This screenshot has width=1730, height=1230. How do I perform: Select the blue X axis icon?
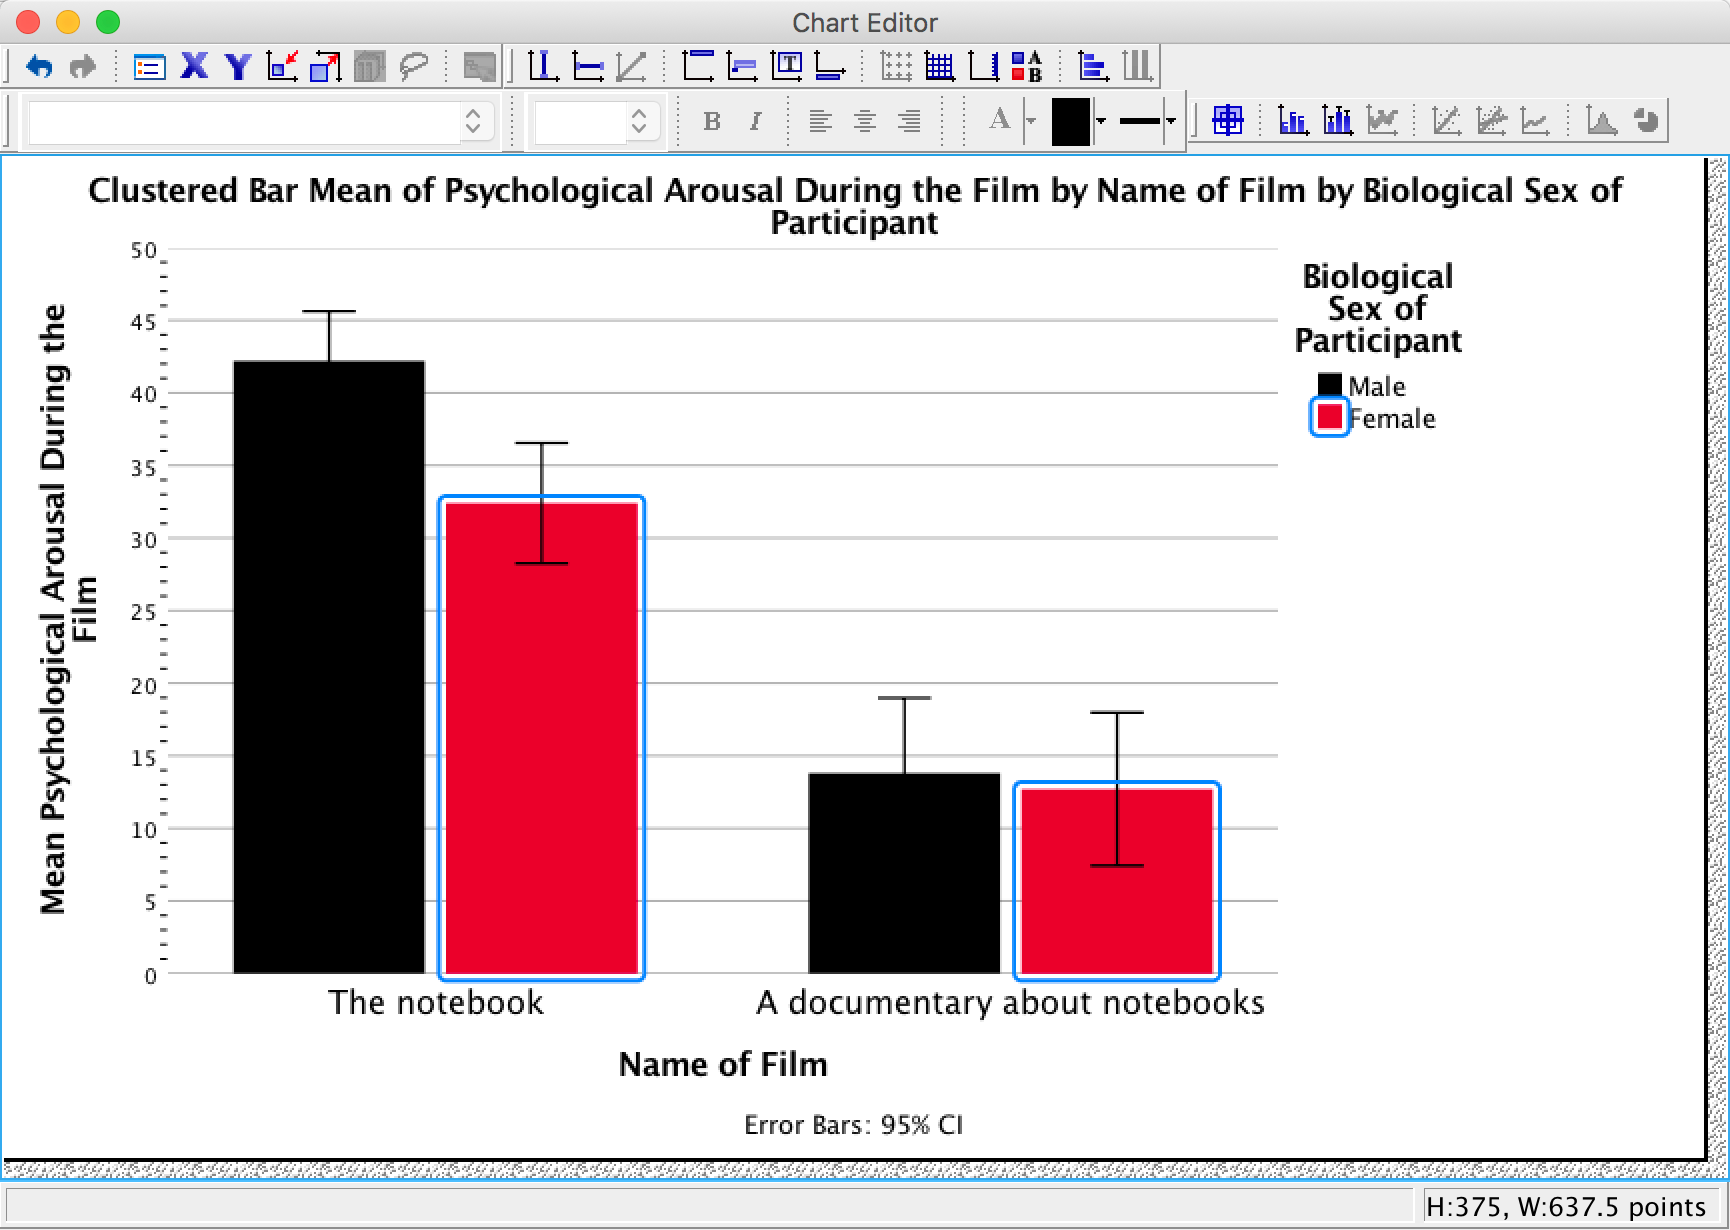(x=194, y=67)
